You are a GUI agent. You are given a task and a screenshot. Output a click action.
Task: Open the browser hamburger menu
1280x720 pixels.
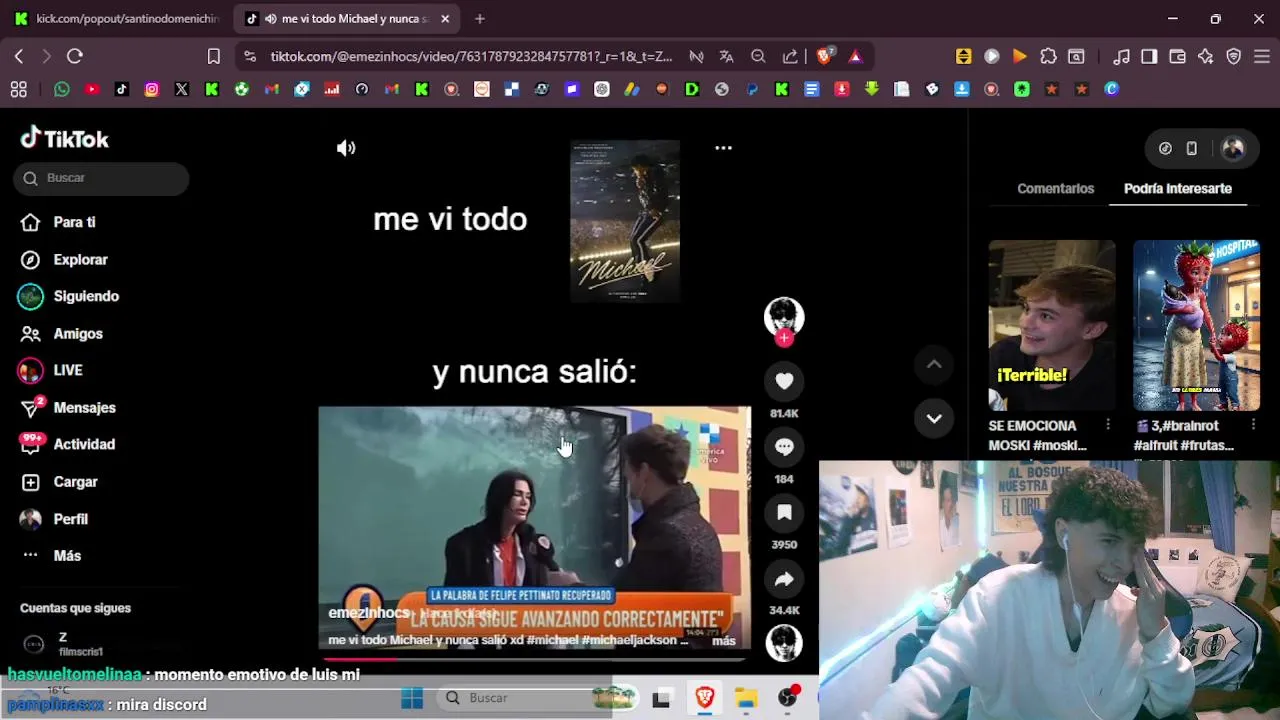point(1261,56)
